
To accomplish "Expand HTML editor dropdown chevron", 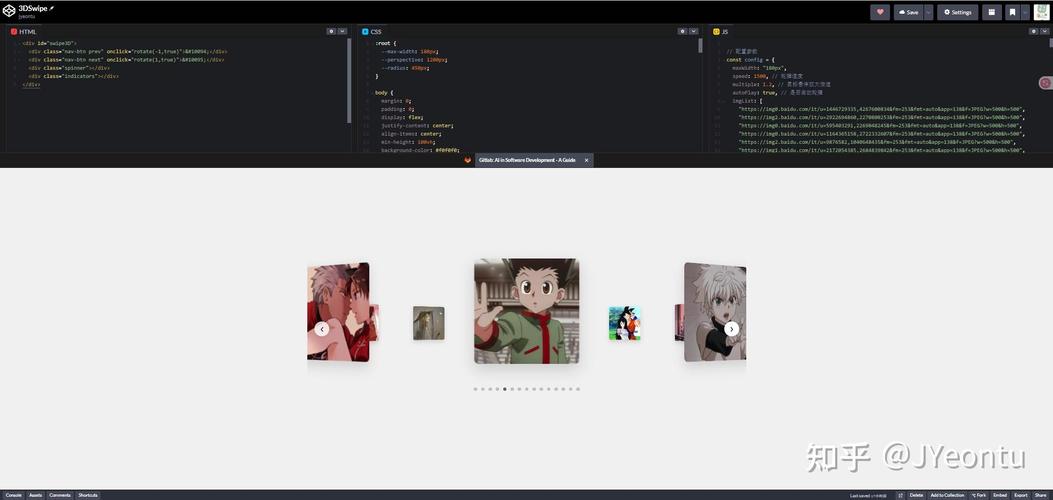I will click(x=342, y=31).
